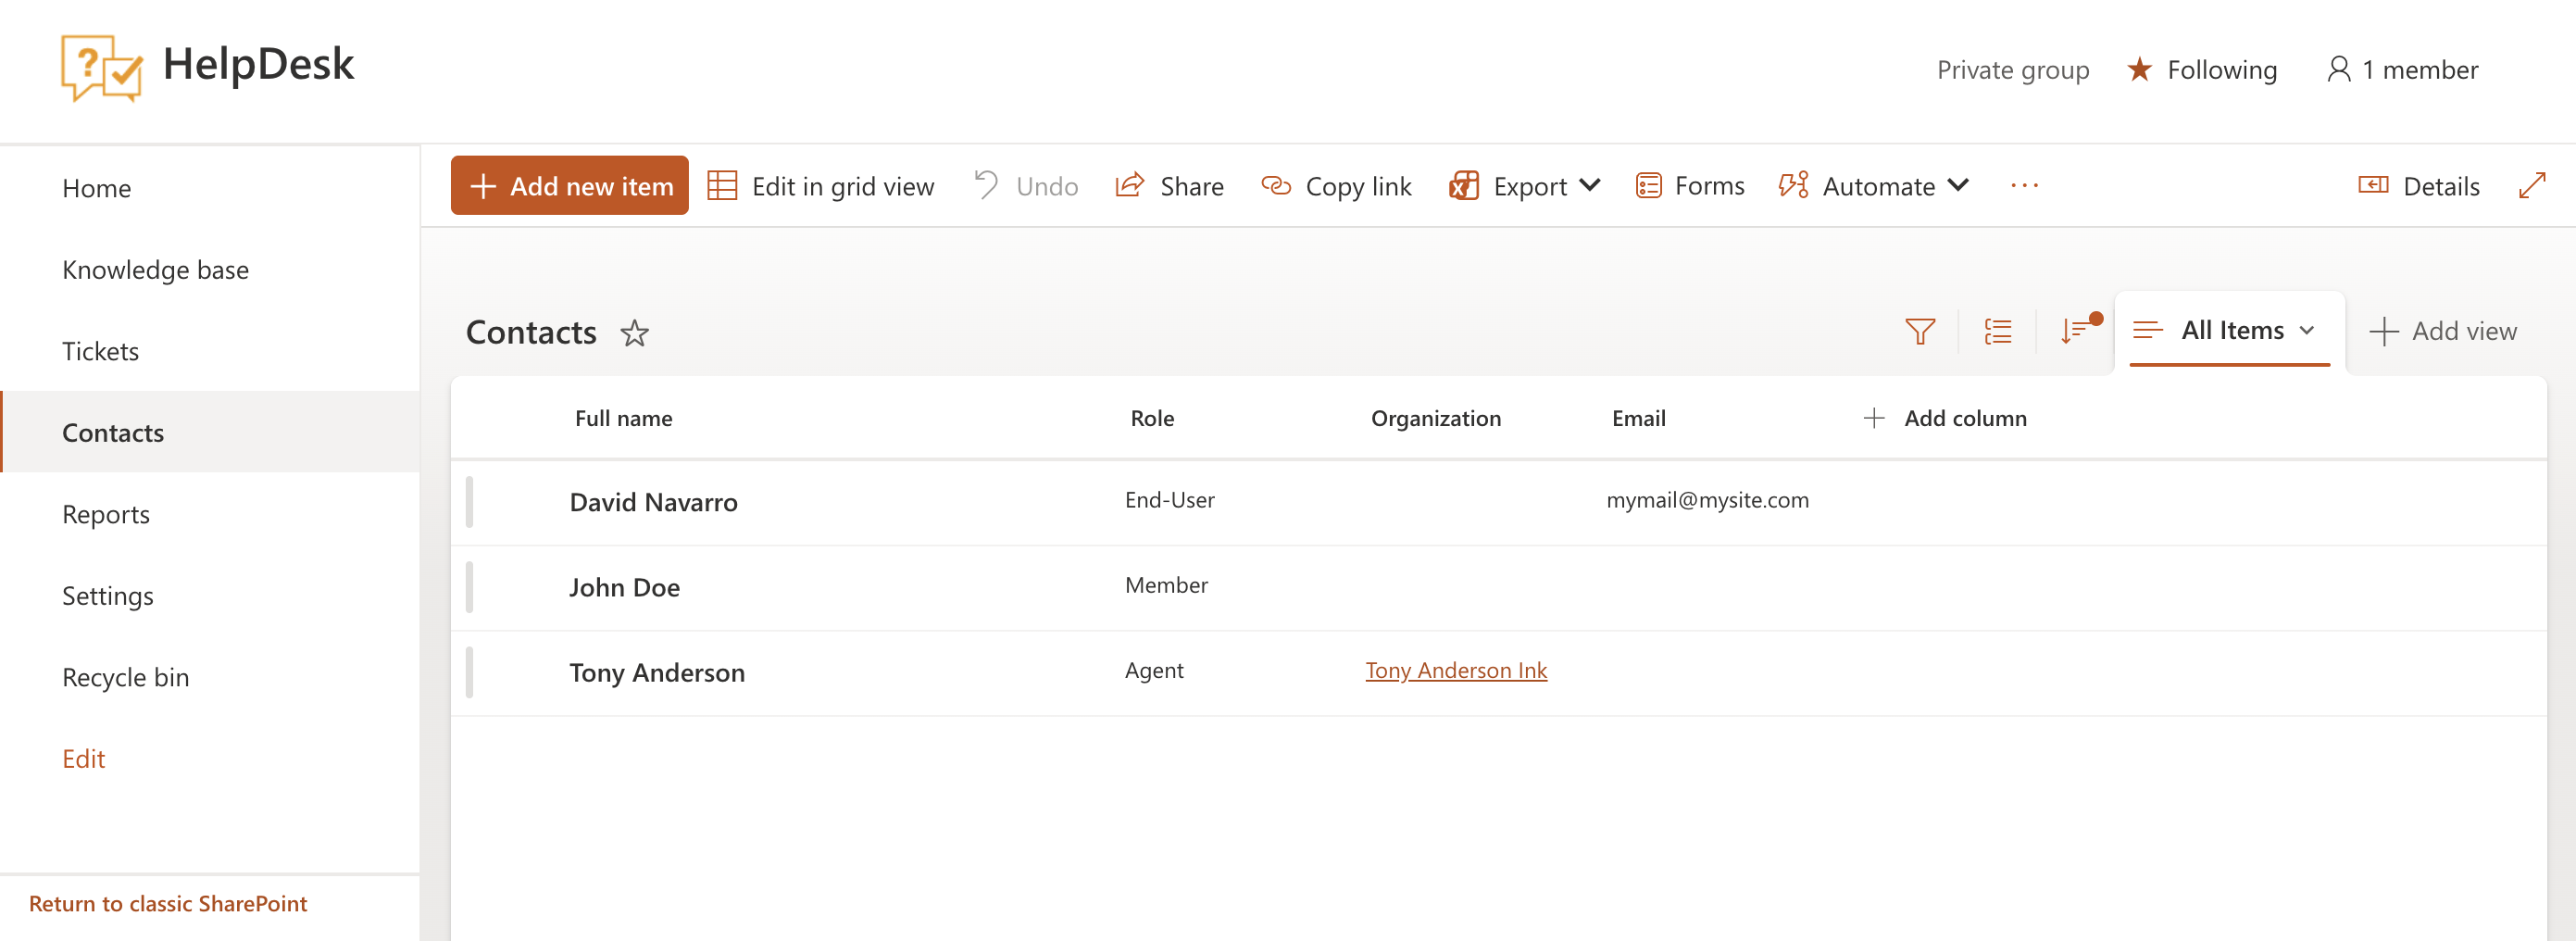Screen dimensions: 2576x941
Task: Favorite the Contacts list with the star
Action: point(635,333)
